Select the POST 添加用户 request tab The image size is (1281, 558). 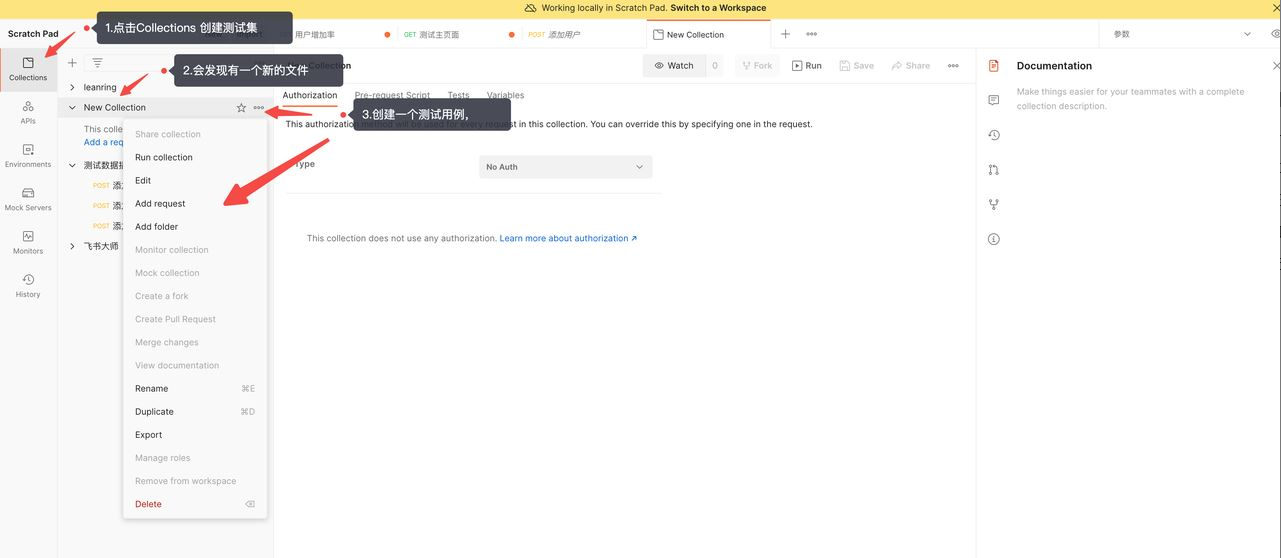click(583, 34)
